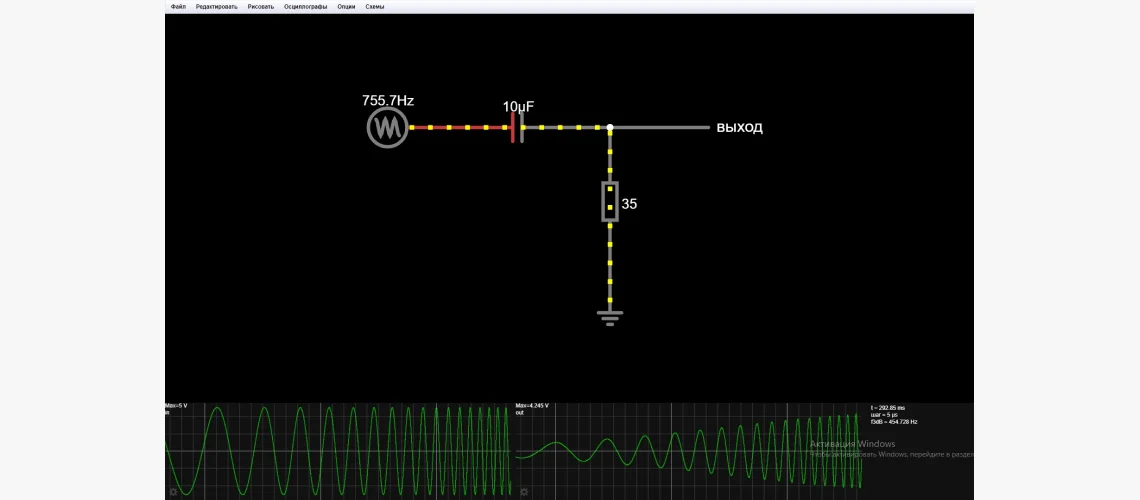
Task: Click the gray wire leading to ВЫХОД
Action: [x=660, y=128]
